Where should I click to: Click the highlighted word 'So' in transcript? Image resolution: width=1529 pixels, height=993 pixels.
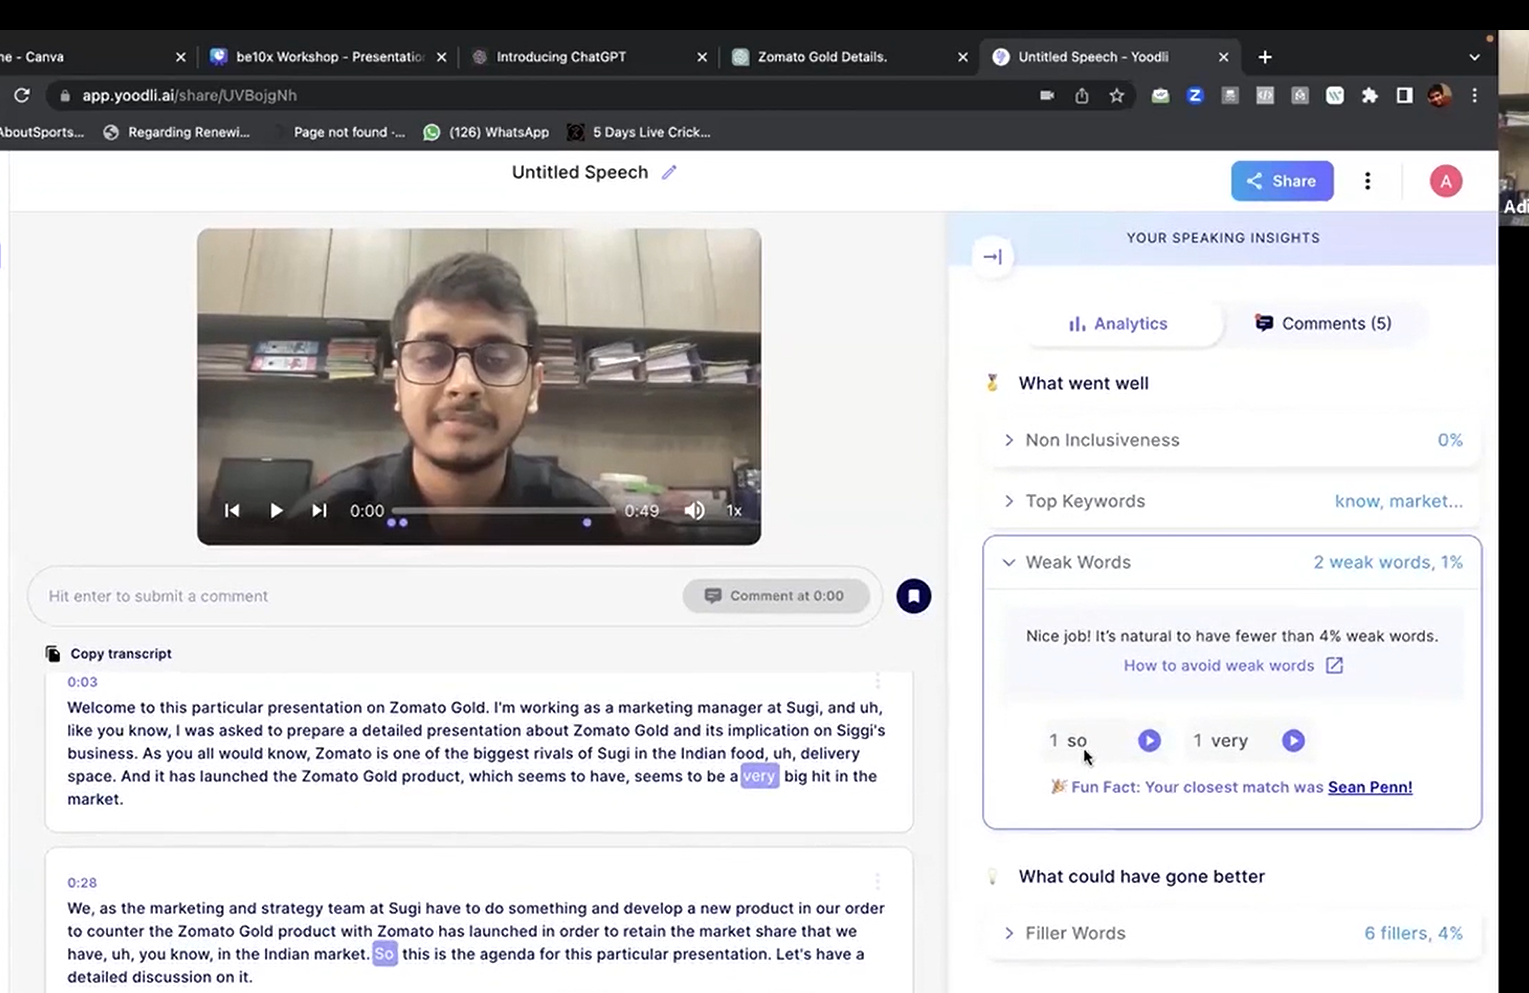click(x=384, y=954)
